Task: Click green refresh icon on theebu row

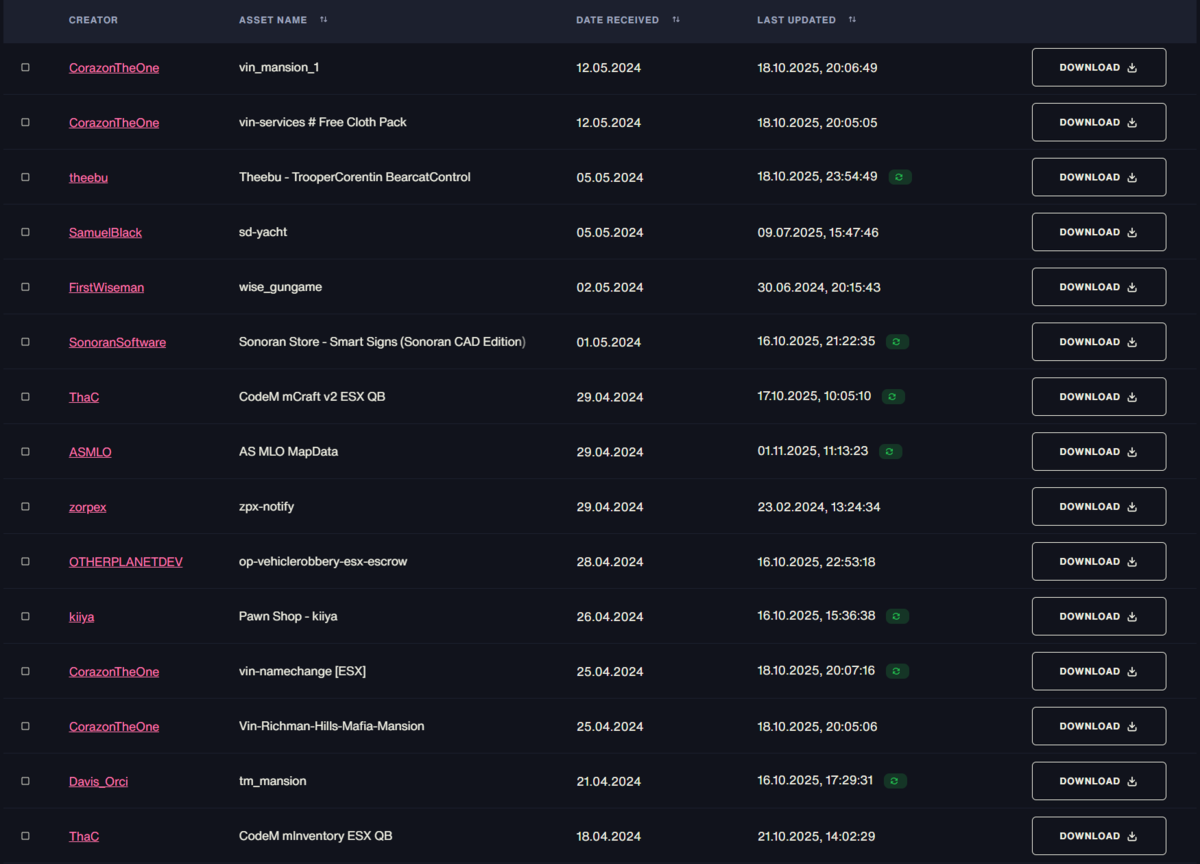Action: pyautogui.click(x=900, y=177)
